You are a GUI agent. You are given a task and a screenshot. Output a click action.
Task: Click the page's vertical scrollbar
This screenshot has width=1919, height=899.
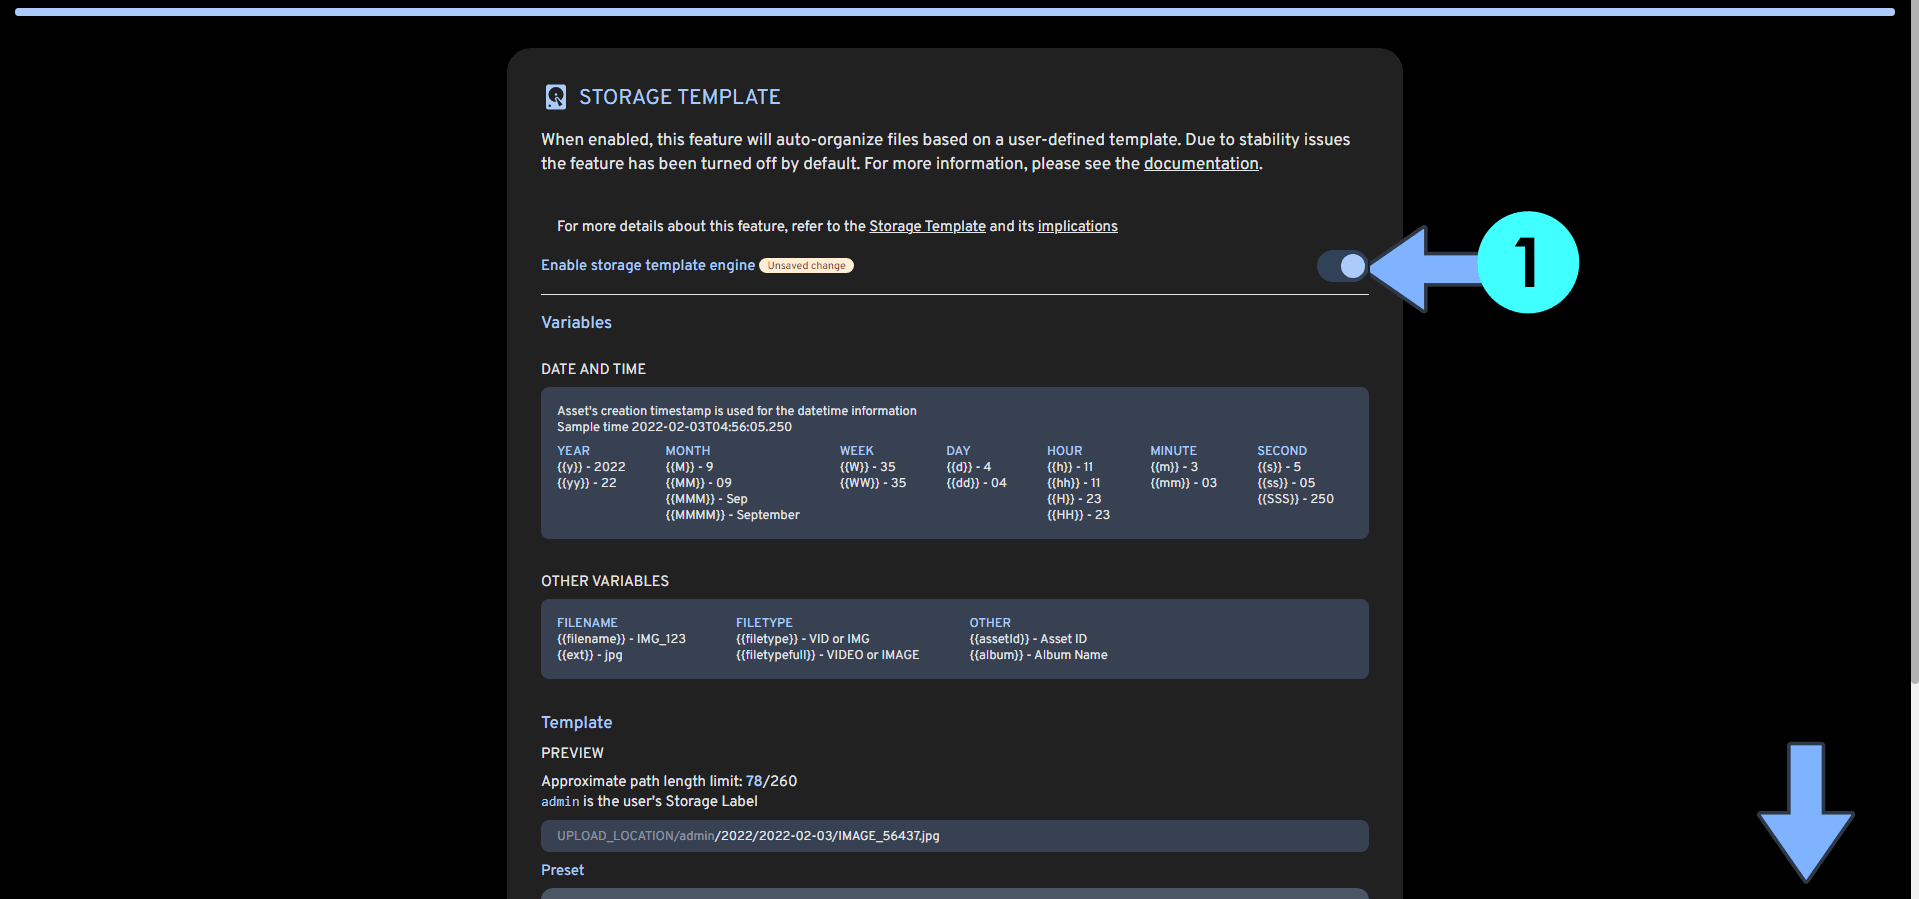[1914, 340]
